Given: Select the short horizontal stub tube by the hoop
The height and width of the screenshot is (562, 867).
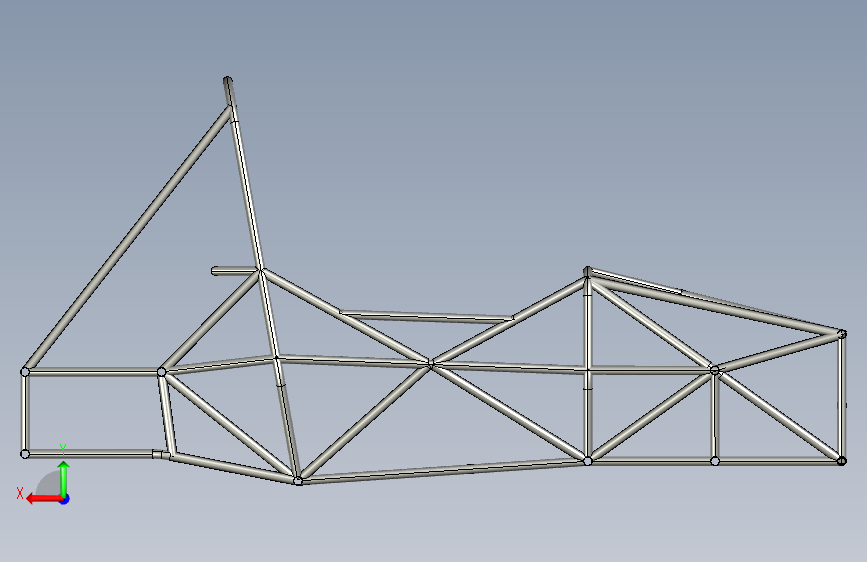Looking at the screenshot, I should click(234, 270).
